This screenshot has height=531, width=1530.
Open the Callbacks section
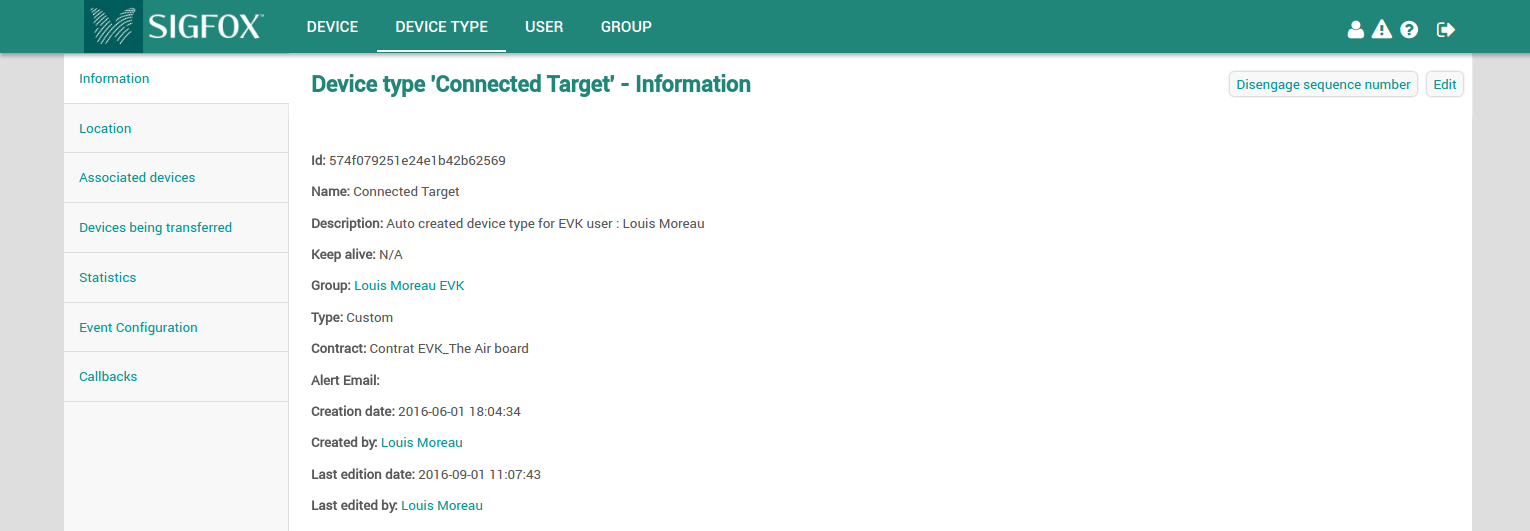point(176,377)
